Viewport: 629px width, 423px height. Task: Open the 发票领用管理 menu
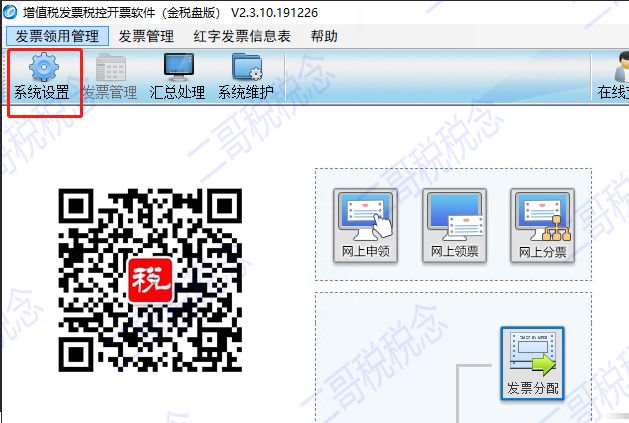[57, 37]
